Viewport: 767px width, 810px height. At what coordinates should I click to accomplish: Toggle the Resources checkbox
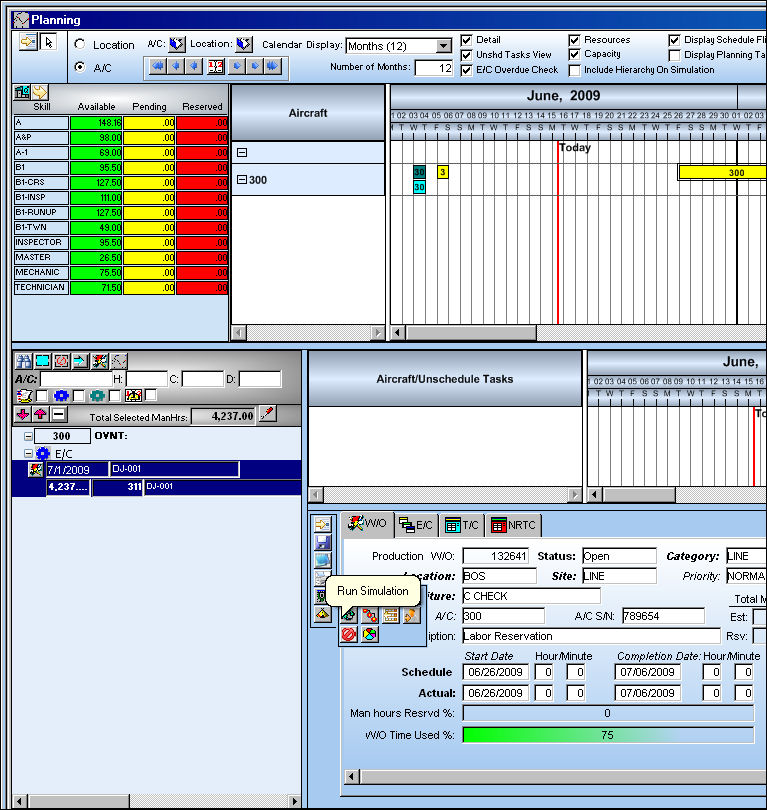point(574,40)
